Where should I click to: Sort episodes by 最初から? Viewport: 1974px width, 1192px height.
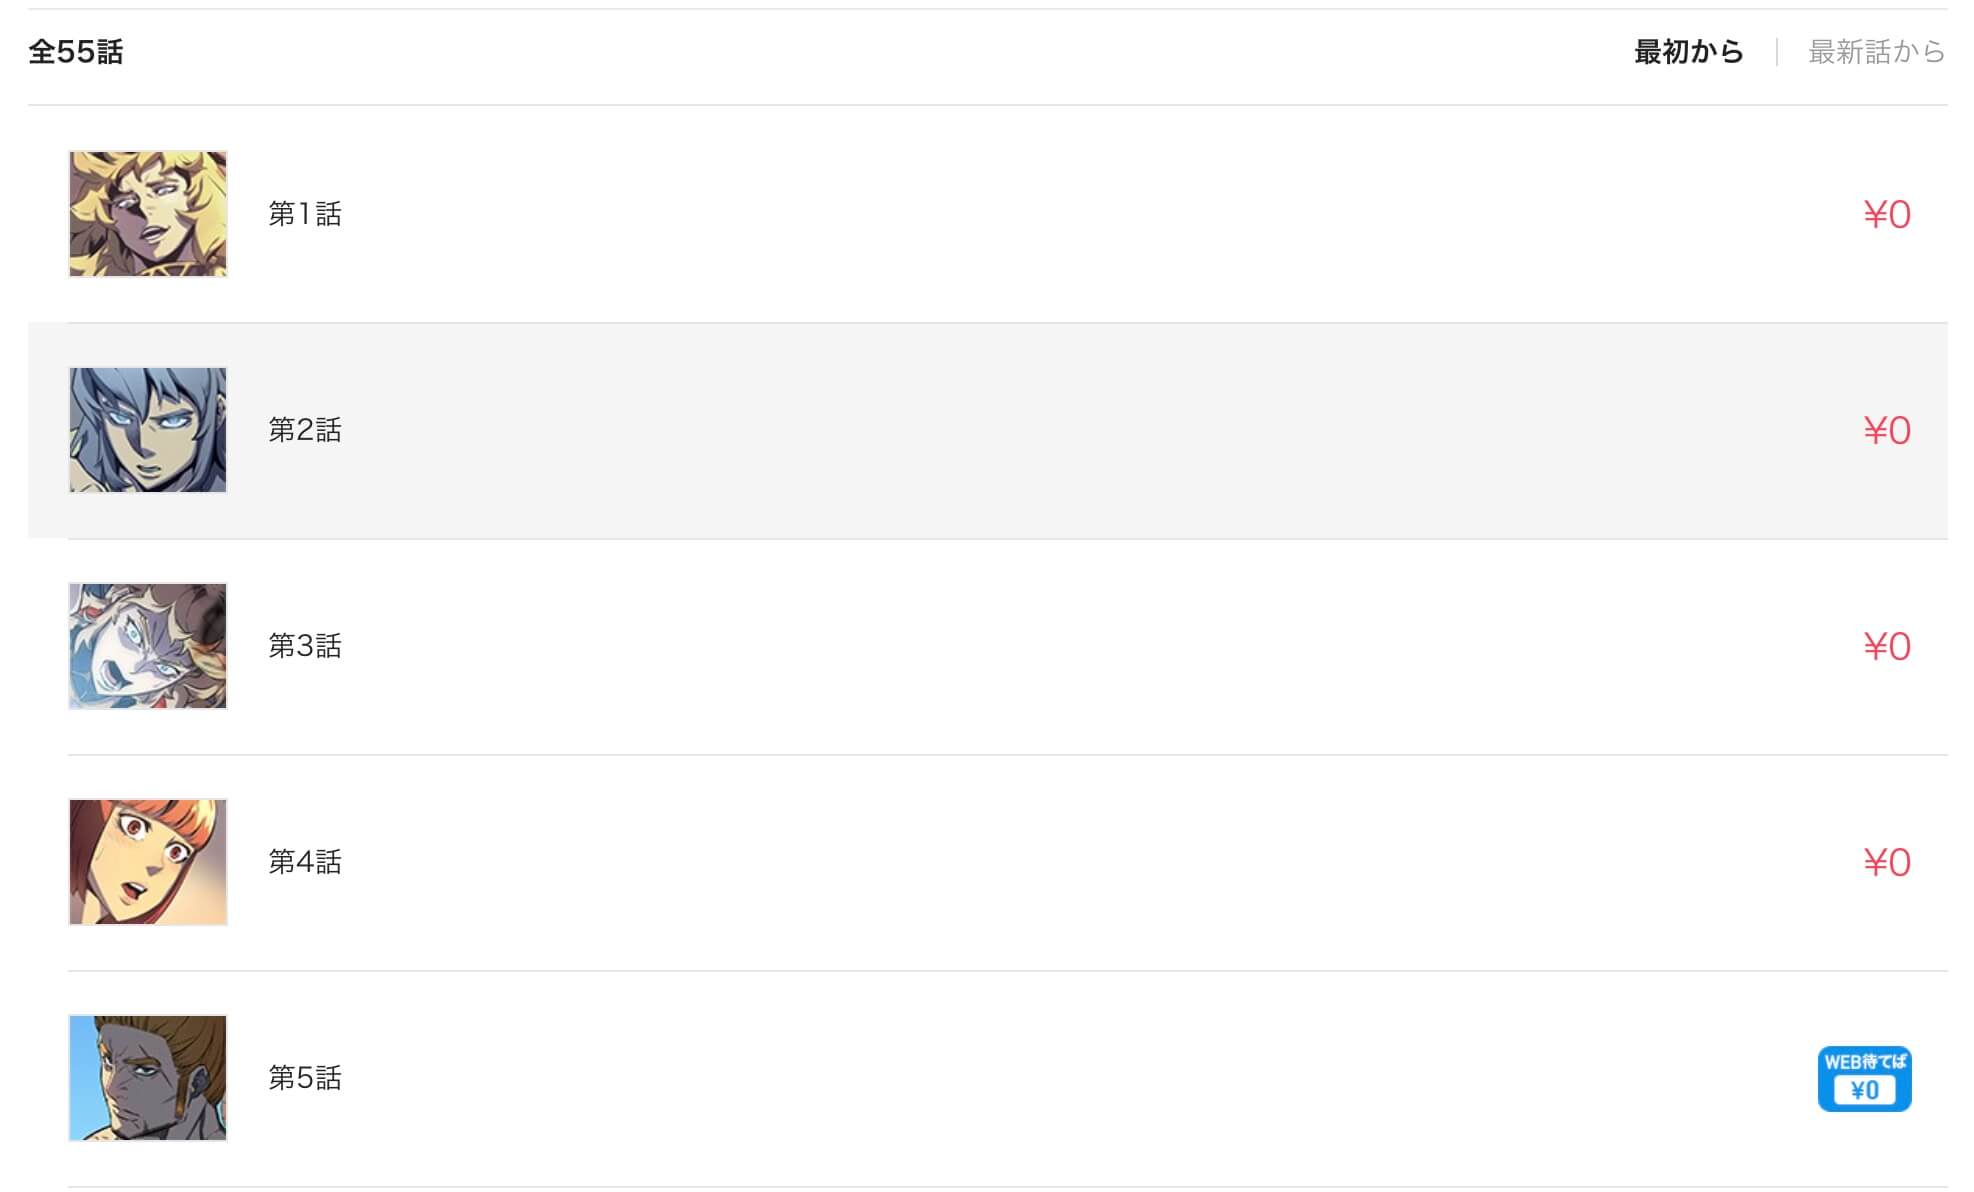1689,52
